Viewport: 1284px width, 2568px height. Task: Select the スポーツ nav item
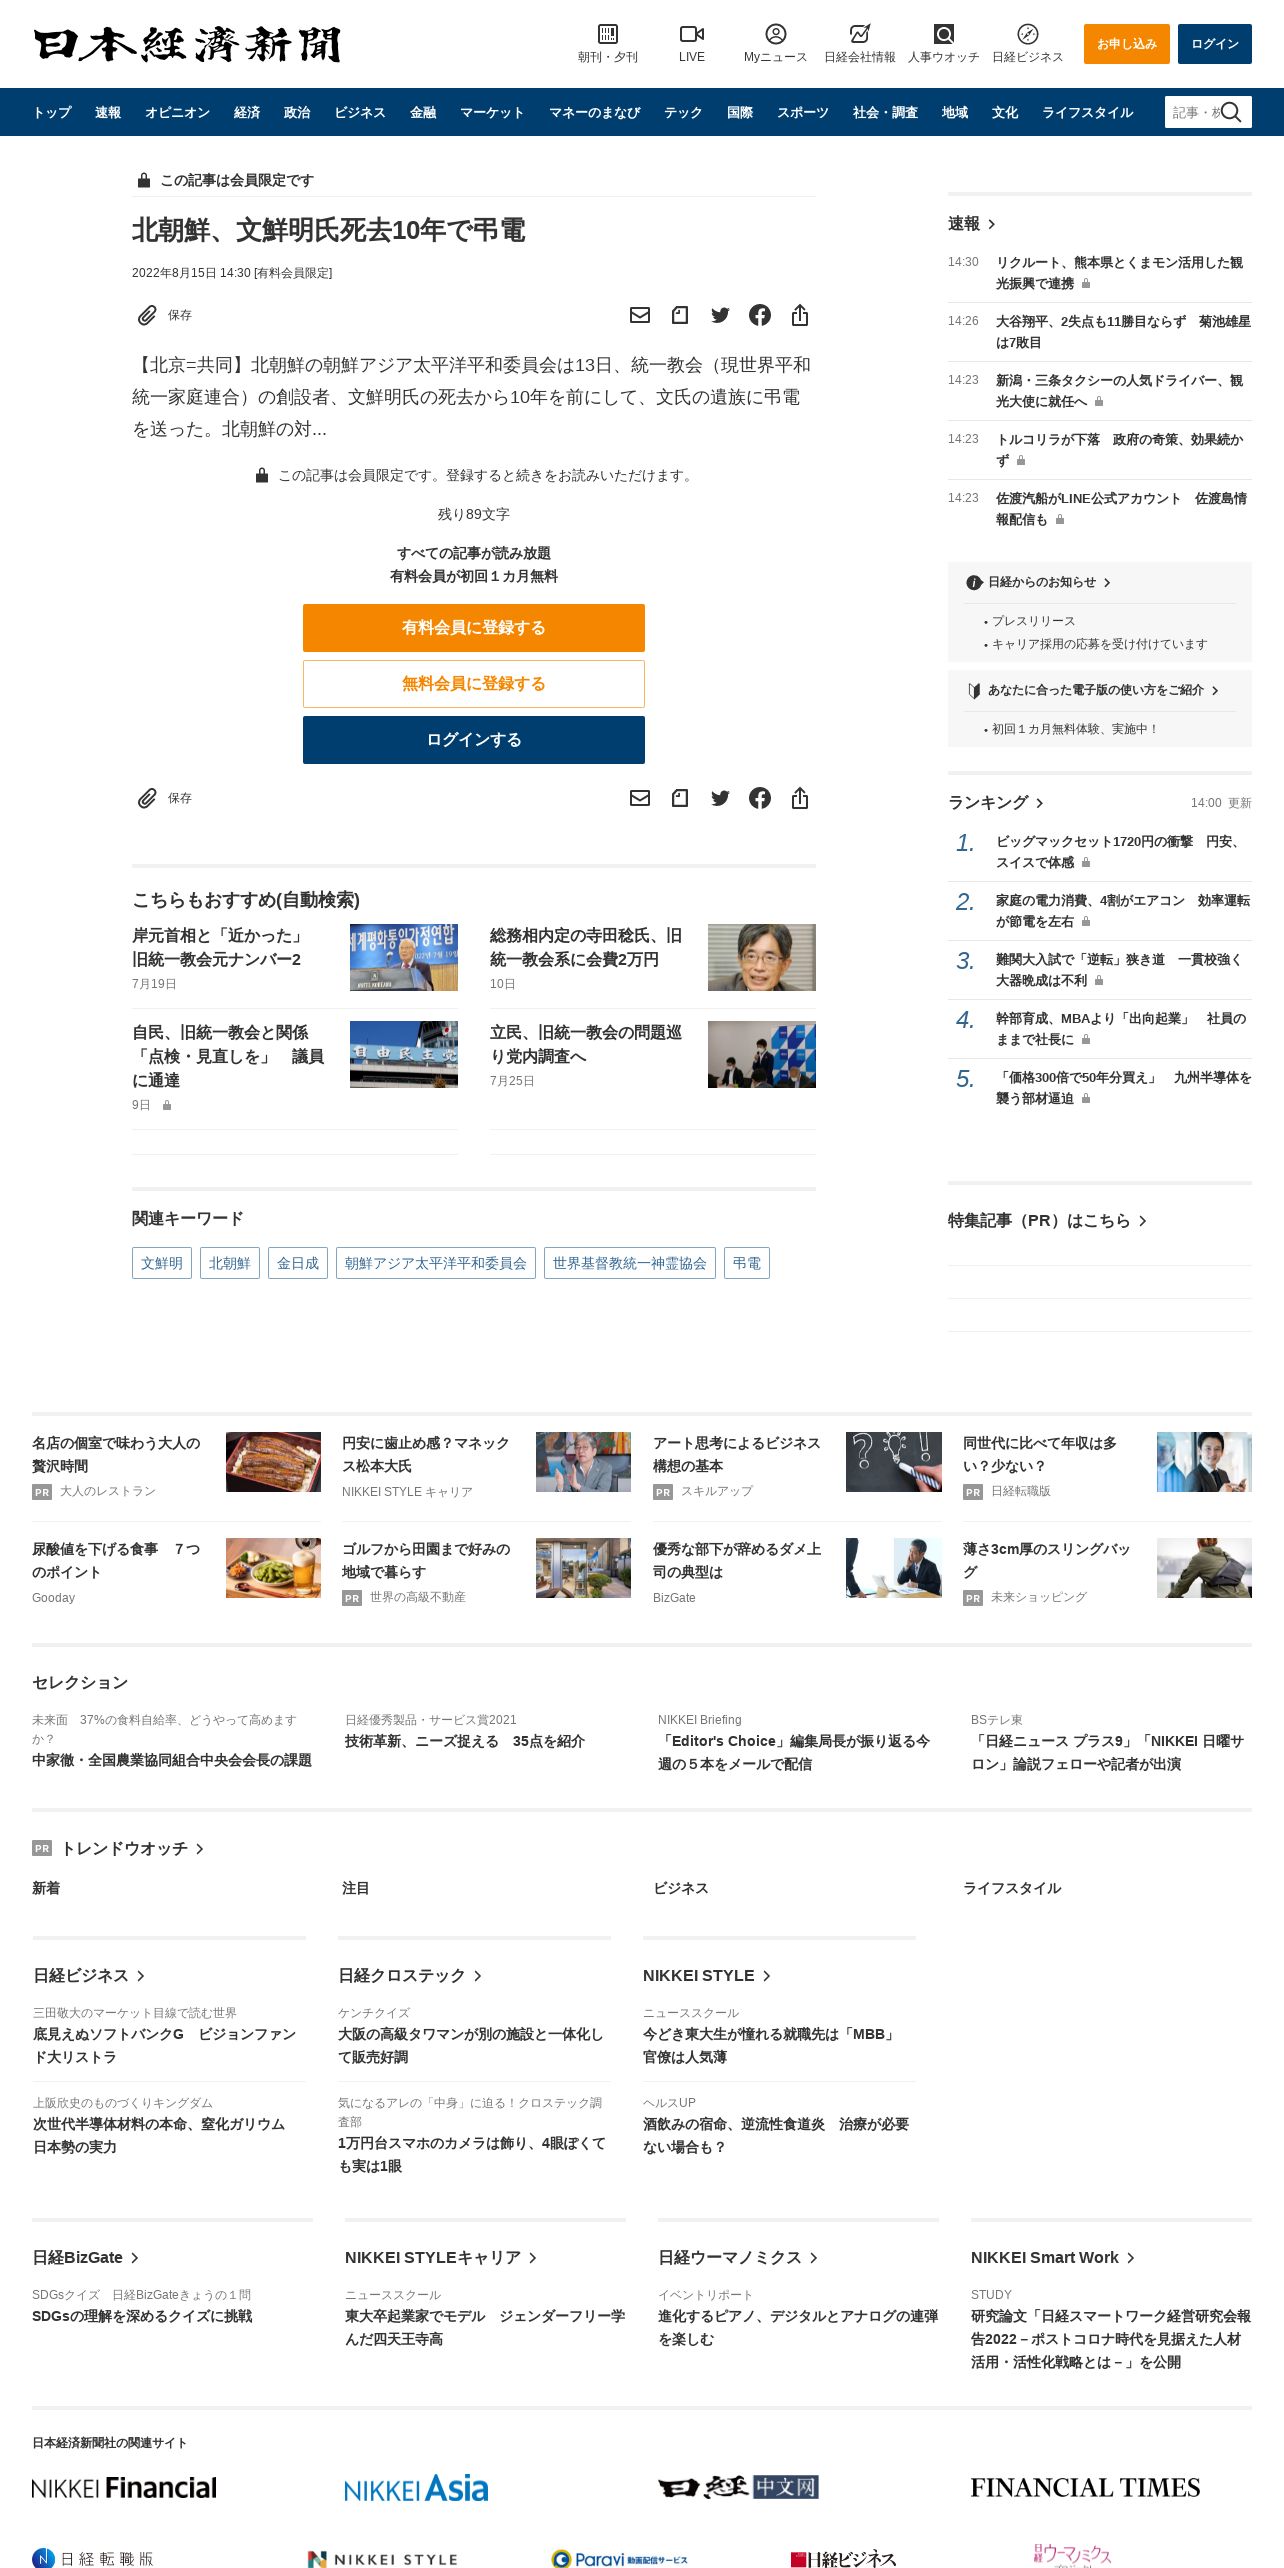[803, 112]
